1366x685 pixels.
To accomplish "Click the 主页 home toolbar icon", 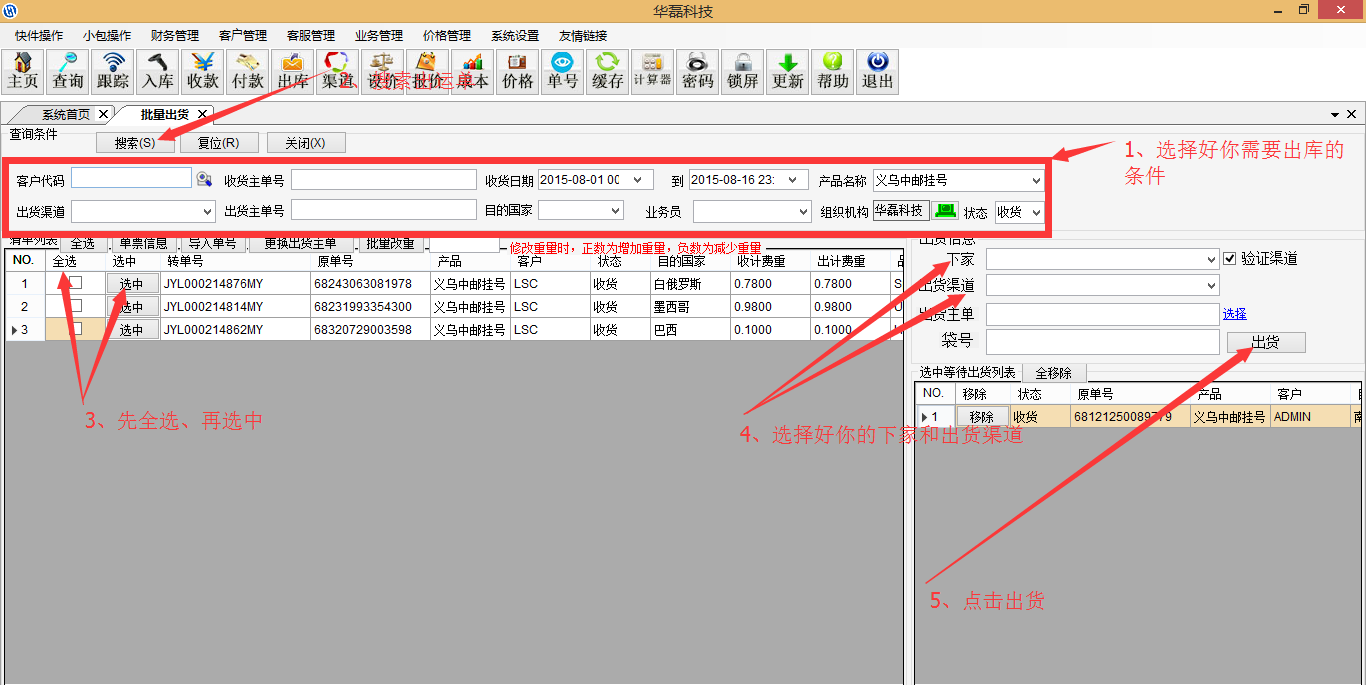I will pos(23,72).
